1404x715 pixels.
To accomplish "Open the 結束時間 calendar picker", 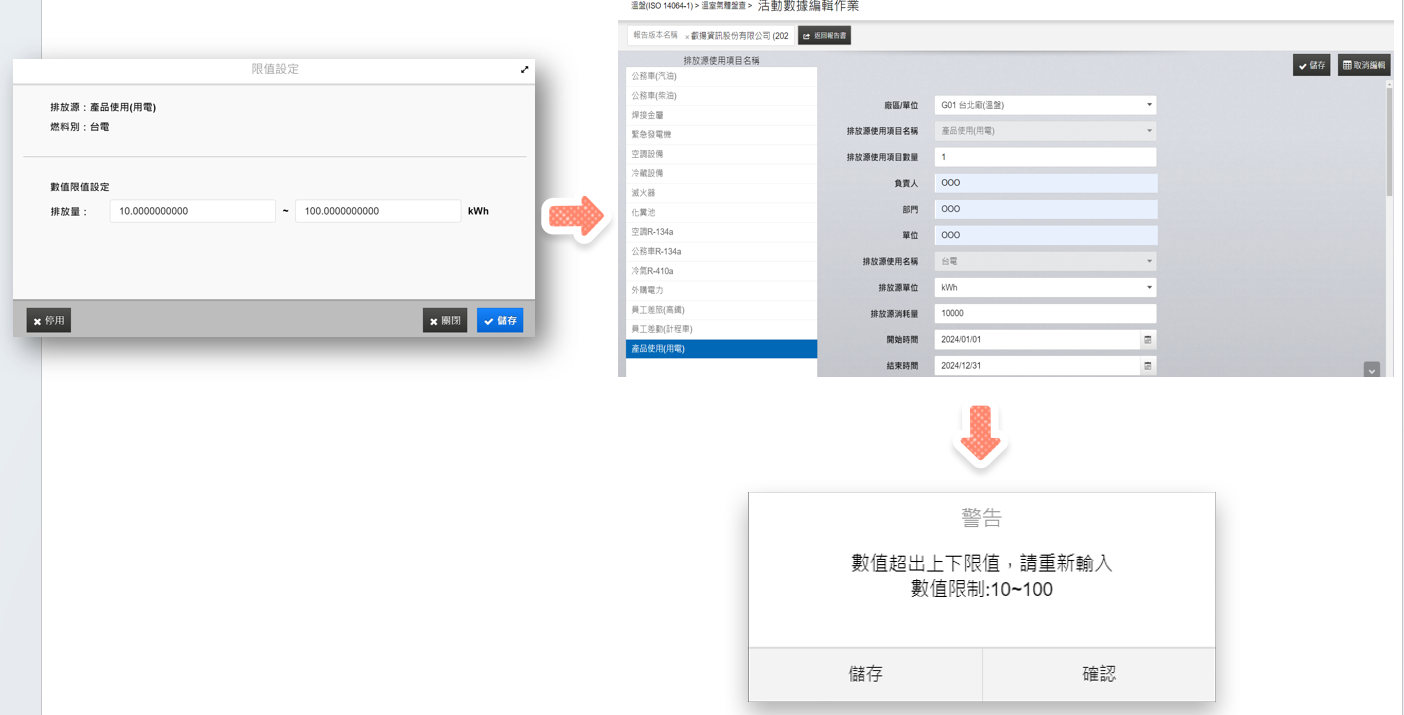I will point(1148,366).
